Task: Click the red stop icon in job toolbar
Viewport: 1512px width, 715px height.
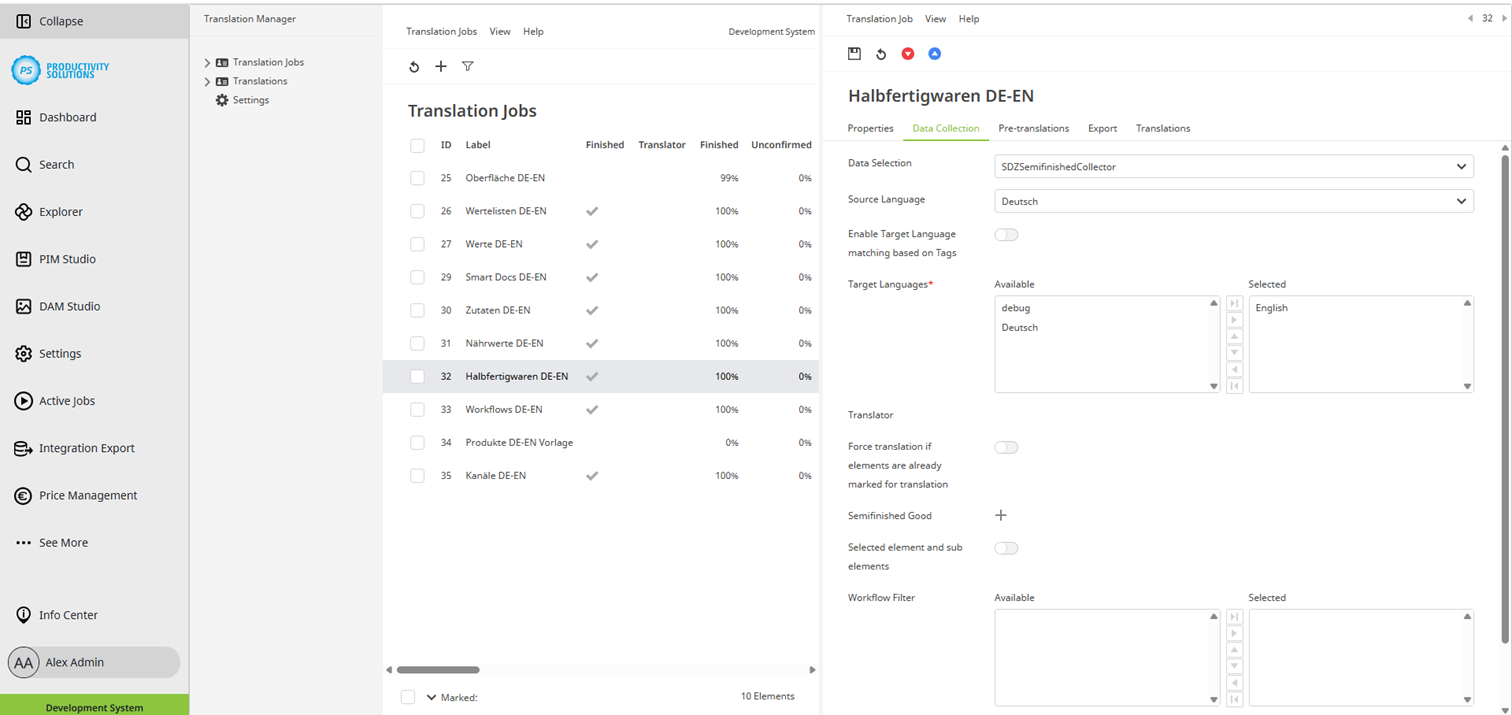Action: click(907, 53)
